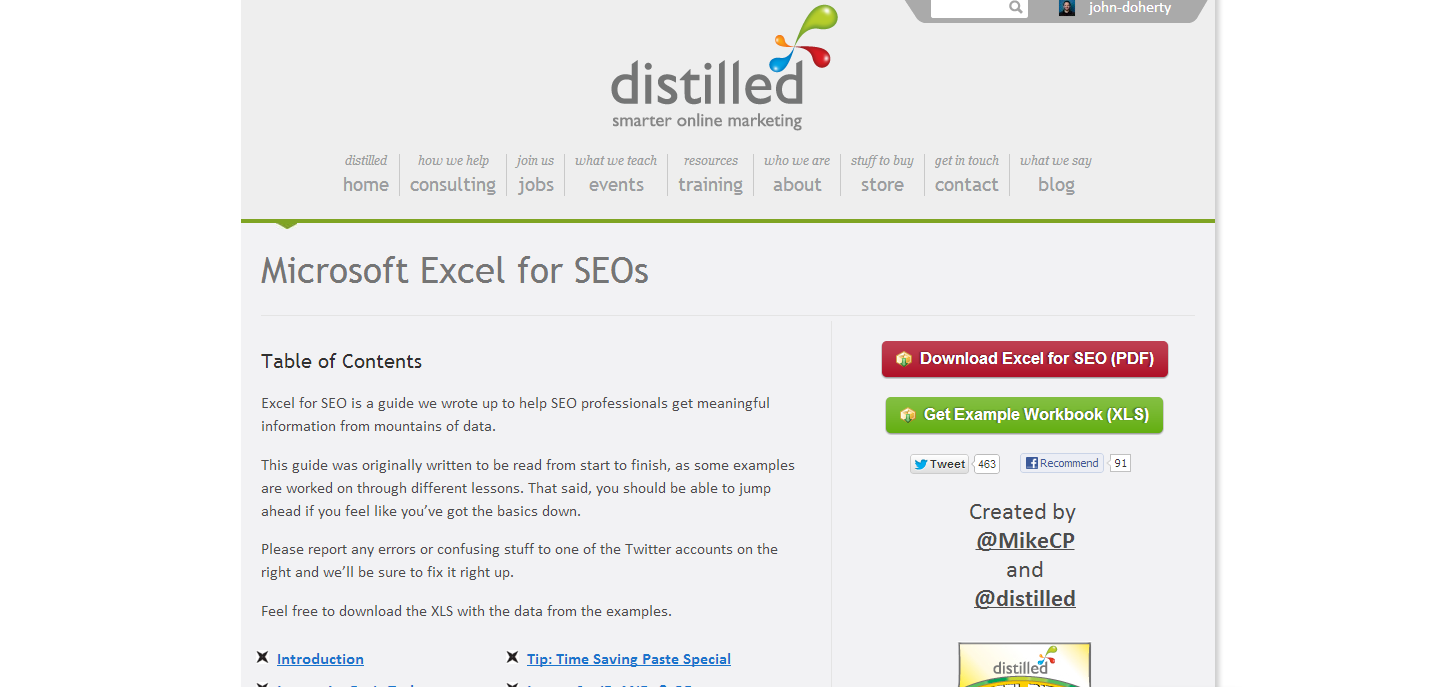Open the about menu item
The image size is (1450, 687).
tap(797, 174)
